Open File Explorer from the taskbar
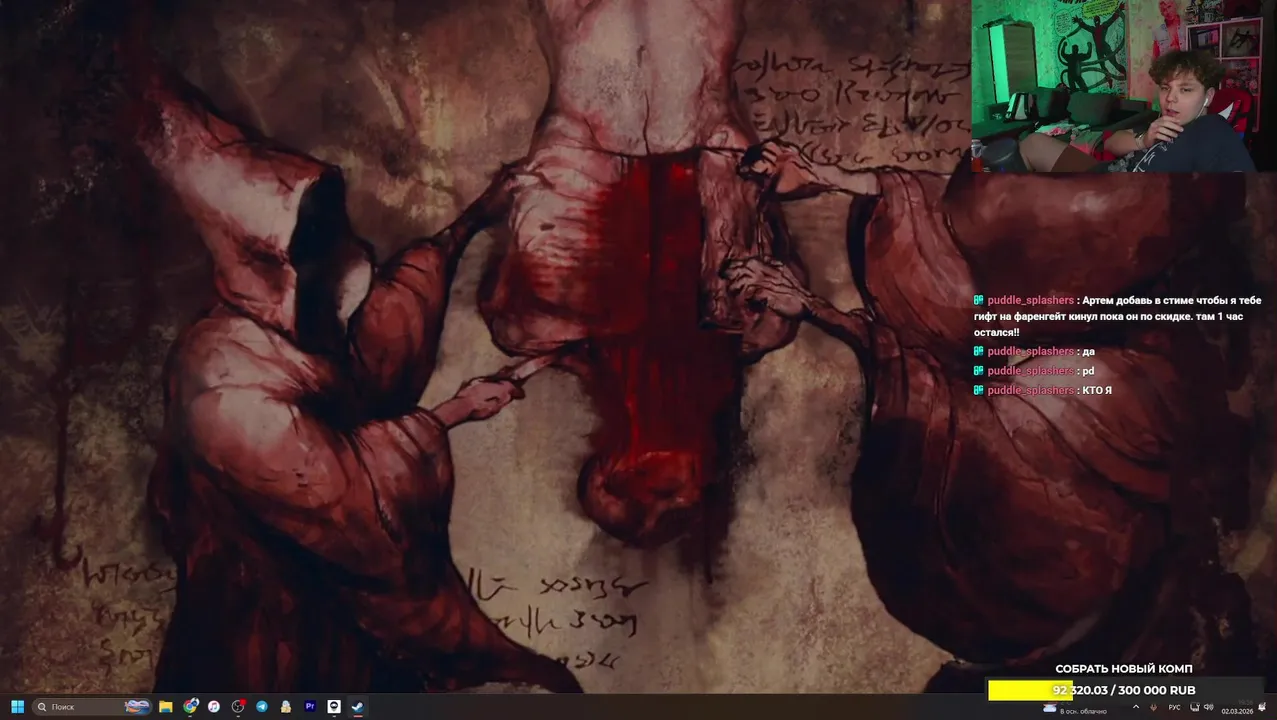Viewport: 1277px width, 720px height. (x=166, y=707)
